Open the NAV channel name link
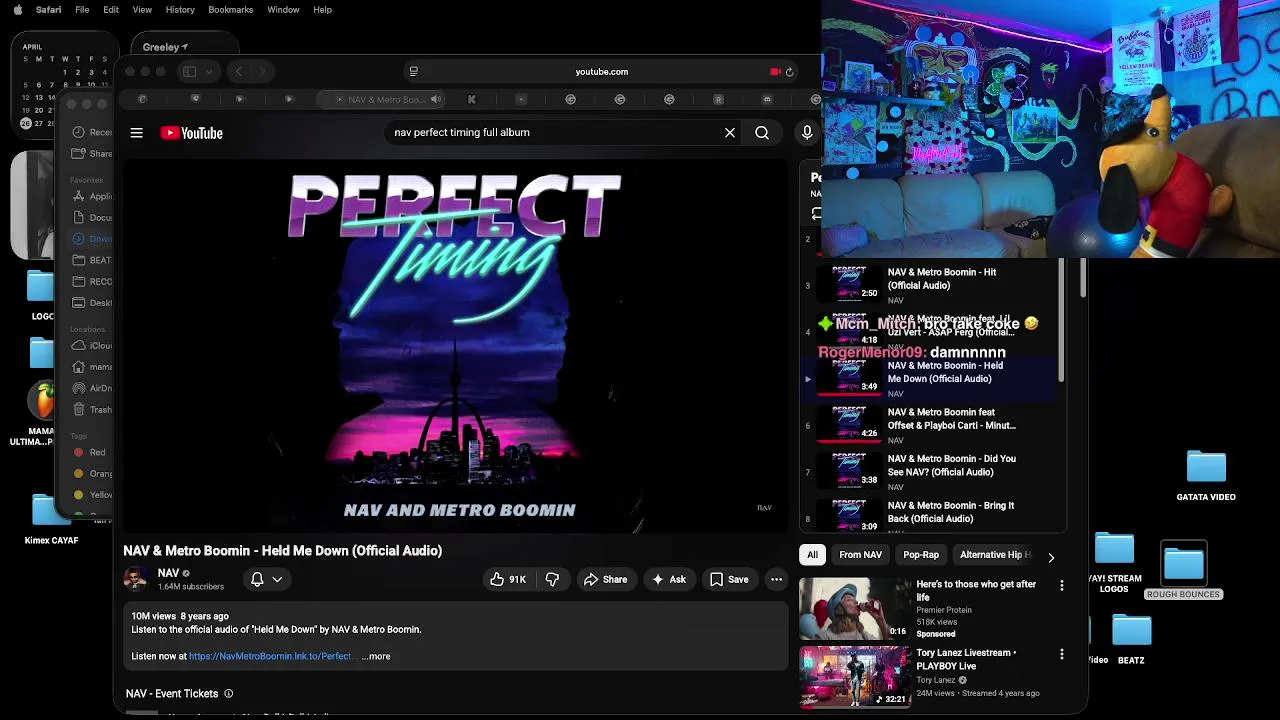This screenshot has width=1280, height=720. [x=168, y=573]
